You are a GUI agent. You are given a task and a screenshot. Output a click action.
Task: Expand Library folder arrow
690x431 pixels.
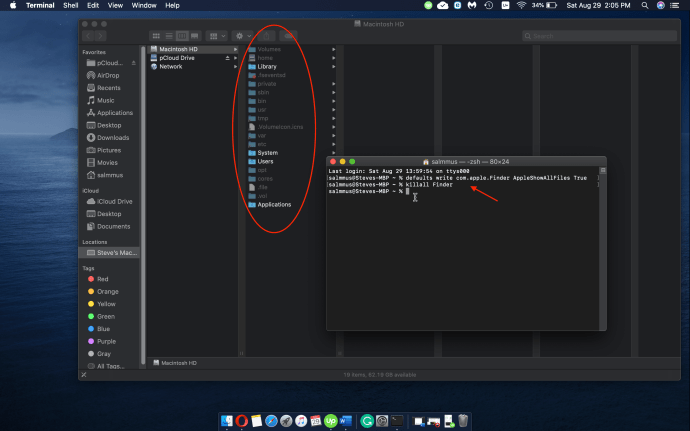tap(334, 66)
